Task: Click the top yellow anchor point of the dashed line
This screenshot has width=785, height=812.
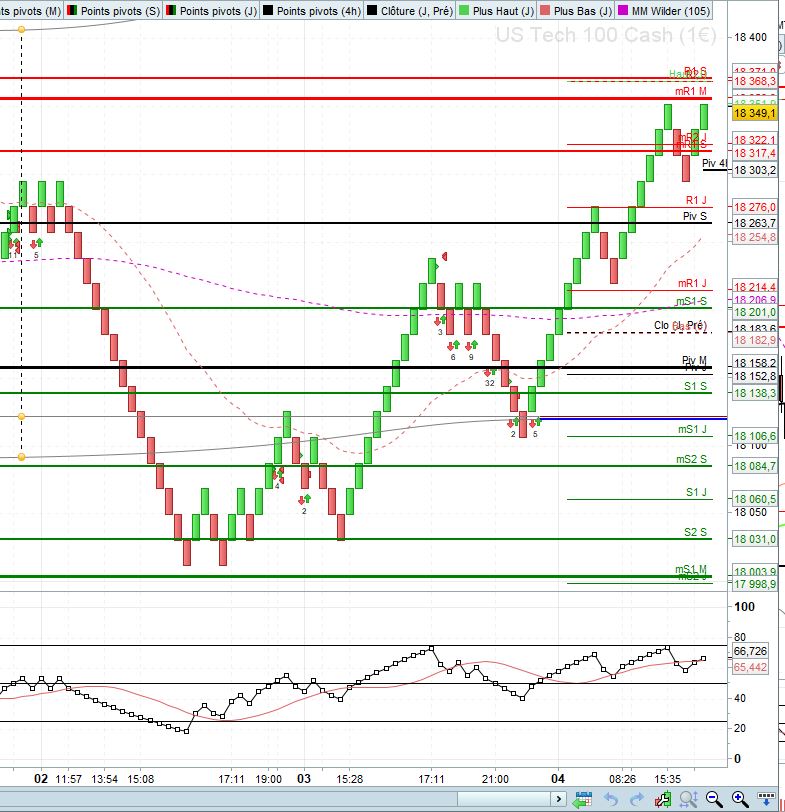Action: pos(21,30)
